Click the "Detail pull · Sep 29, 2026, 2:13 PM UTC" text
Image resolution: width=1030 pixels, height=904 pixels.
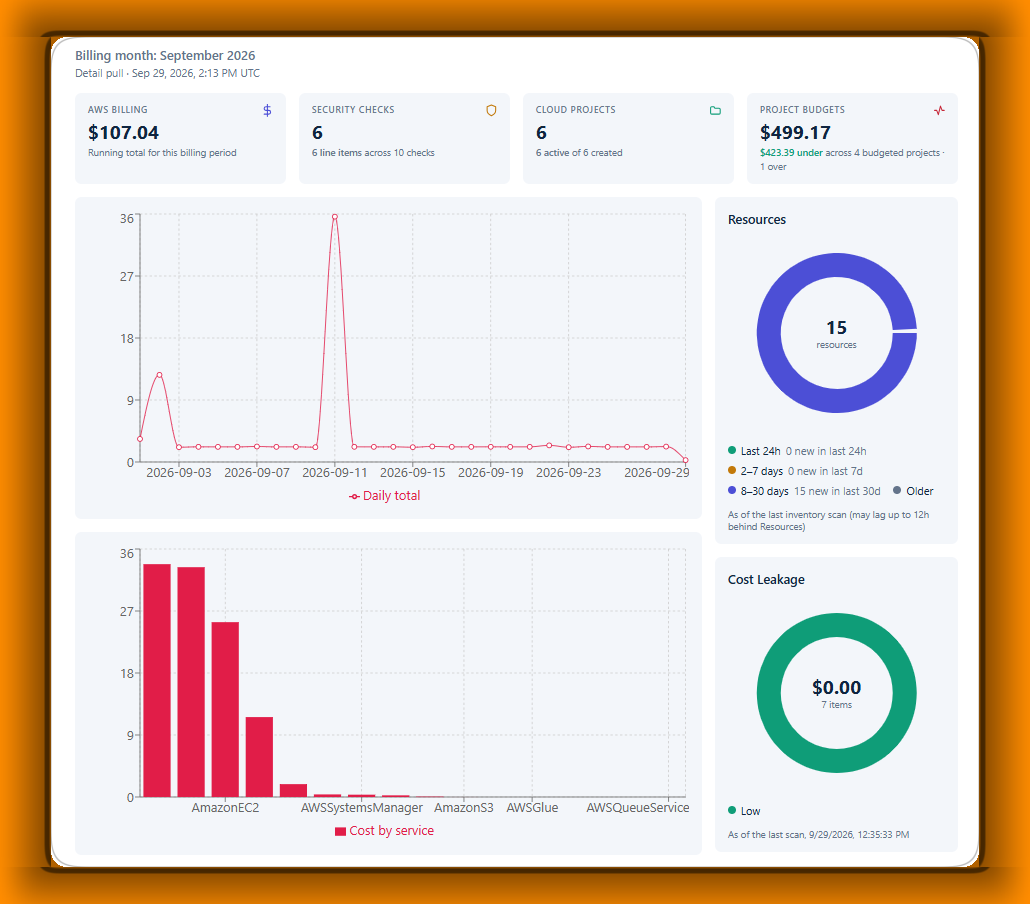click(x=168, y=73)
